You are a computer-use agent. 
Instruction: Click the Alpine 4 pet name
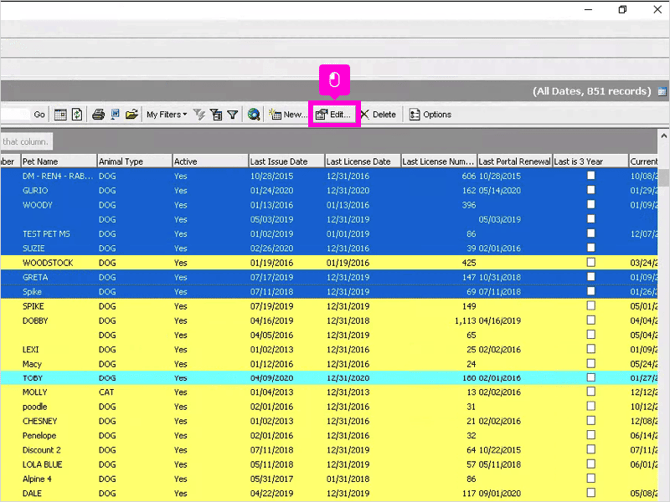point(37,479)
